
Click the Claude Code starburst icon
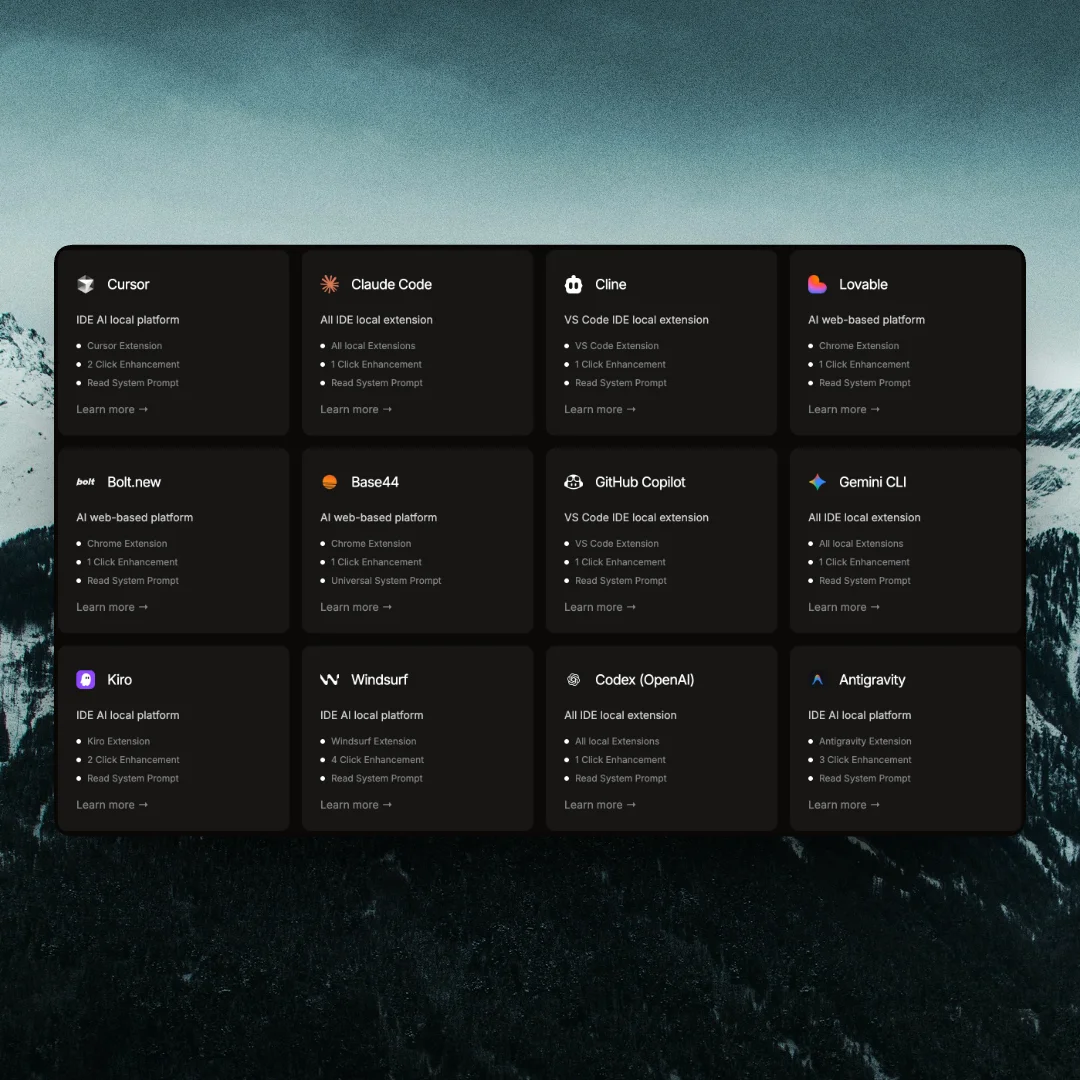tap(329, 284)
